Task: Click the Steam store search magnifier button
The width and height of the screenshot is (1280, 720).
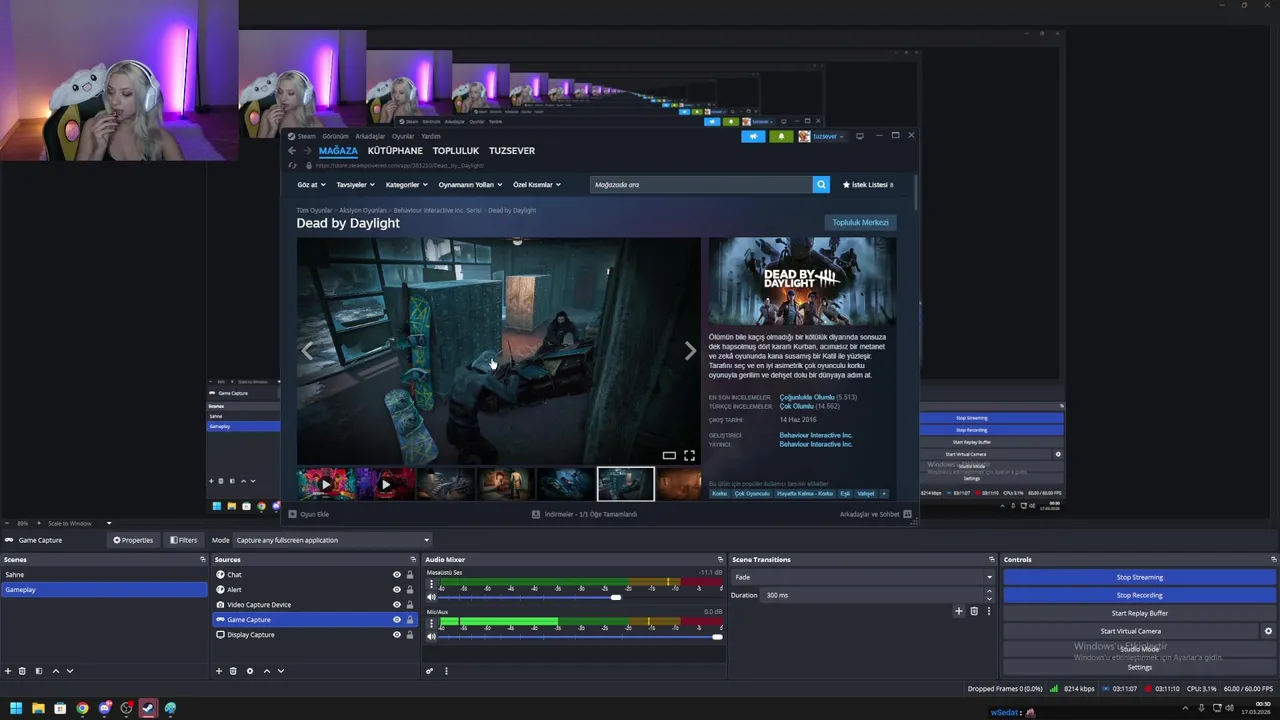Action: click(821, 185)
